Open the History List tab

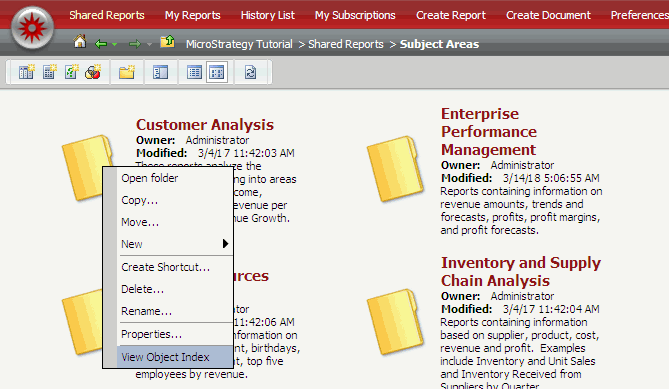(268, 15)
